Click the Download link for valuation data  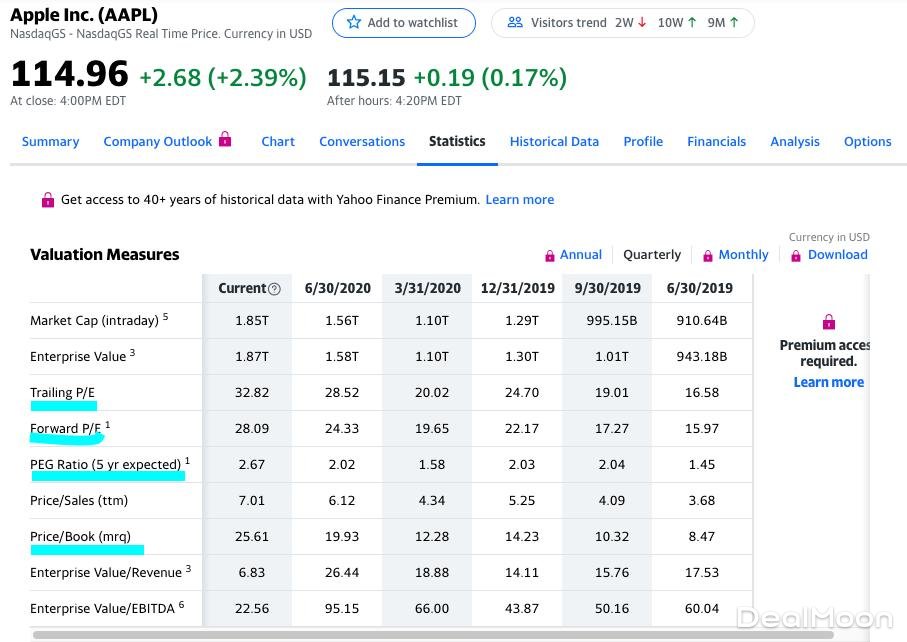(x=837, y=255)
